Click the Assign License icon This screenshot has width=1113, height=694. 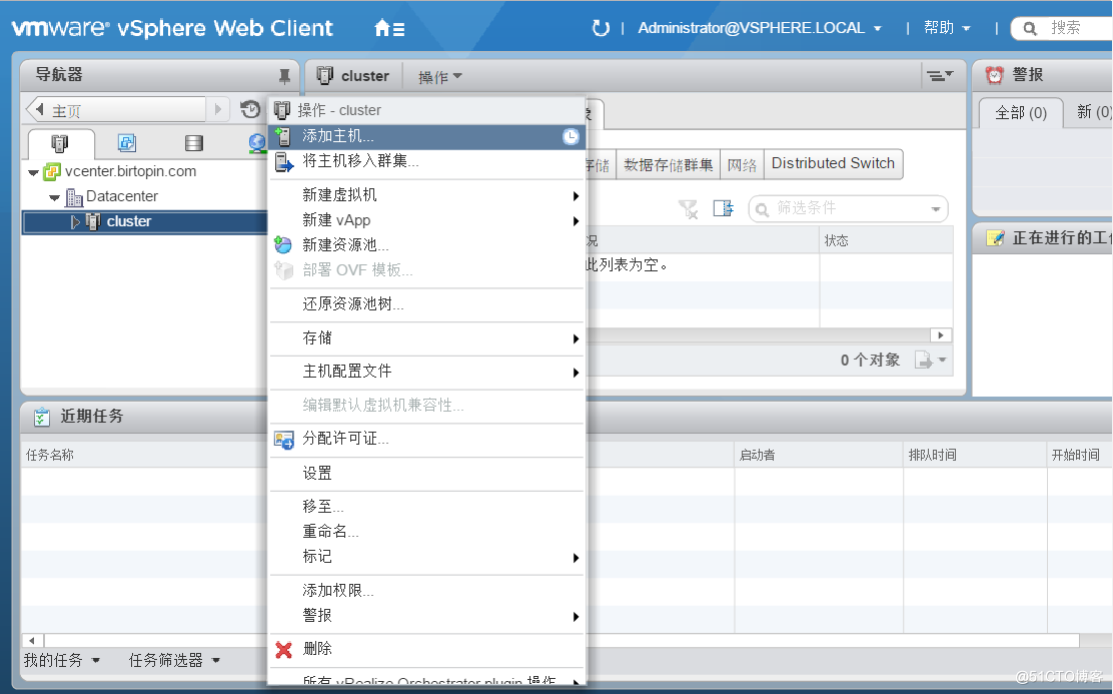(x=284, y=440)
